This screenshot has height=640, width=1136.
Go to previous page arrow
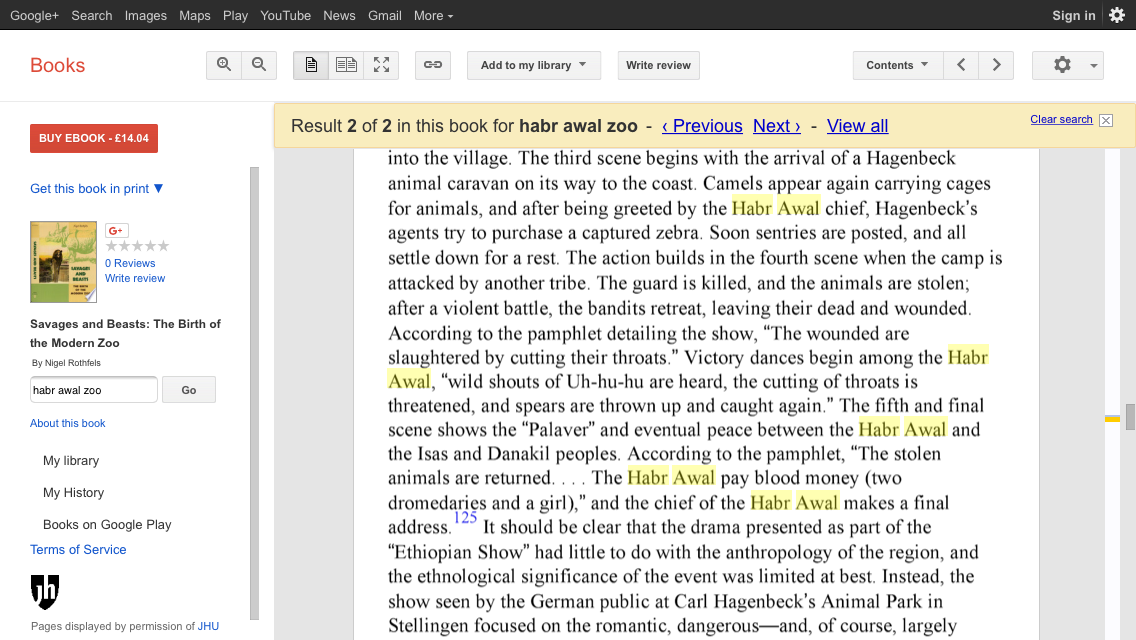[x=961, y=65]
